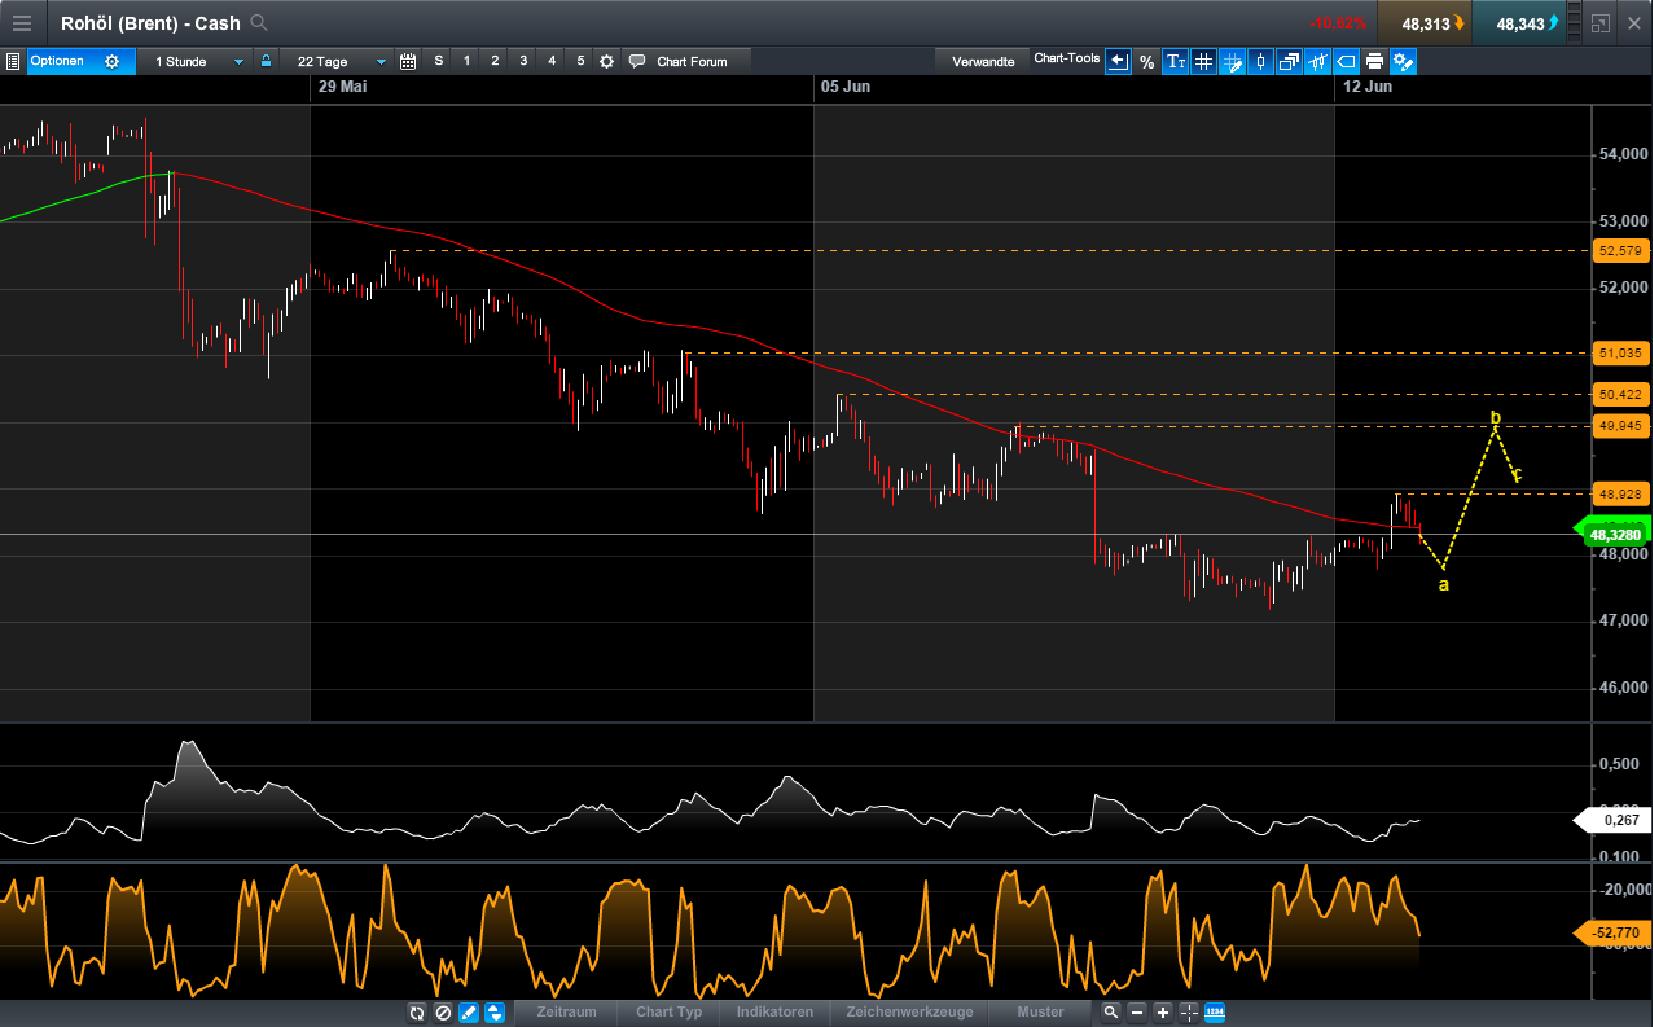The image size is (1653, 1027).
Task: Open the calendar date picker
Action: (408, 62)
